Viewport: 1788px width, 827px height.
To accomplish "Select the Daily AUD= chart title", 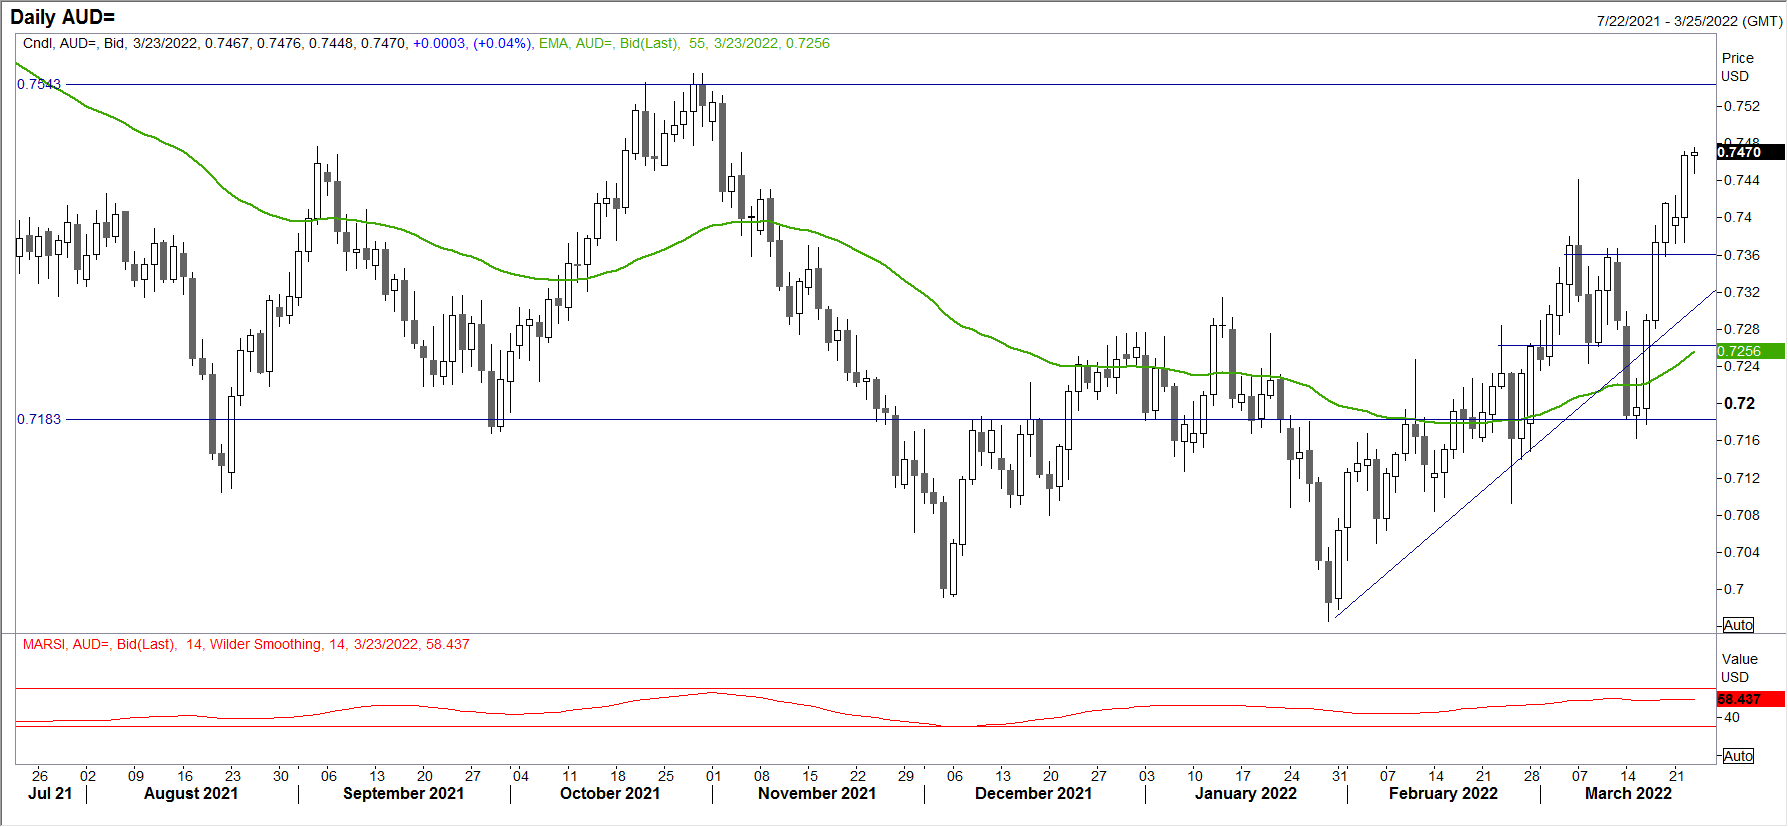I will point(62,17).
